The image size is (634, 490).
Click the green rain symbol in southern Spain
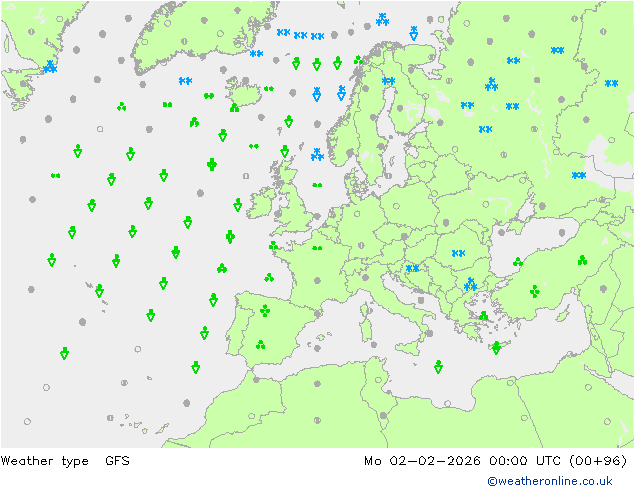coord(261,344)
